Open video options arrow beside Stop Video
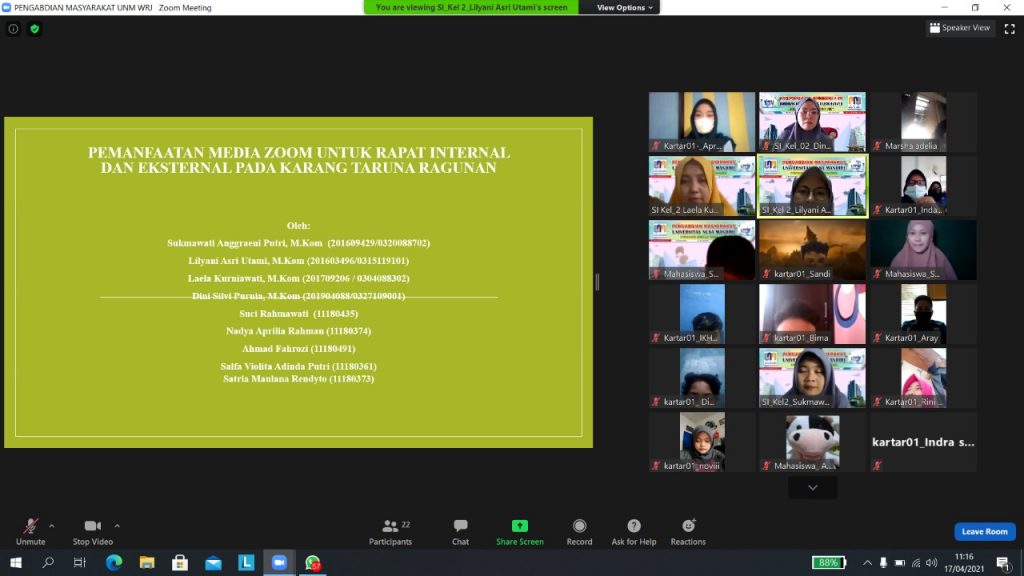Image resolution: width=1024 pixels, height=576 pixels. [x=117, y=525]
